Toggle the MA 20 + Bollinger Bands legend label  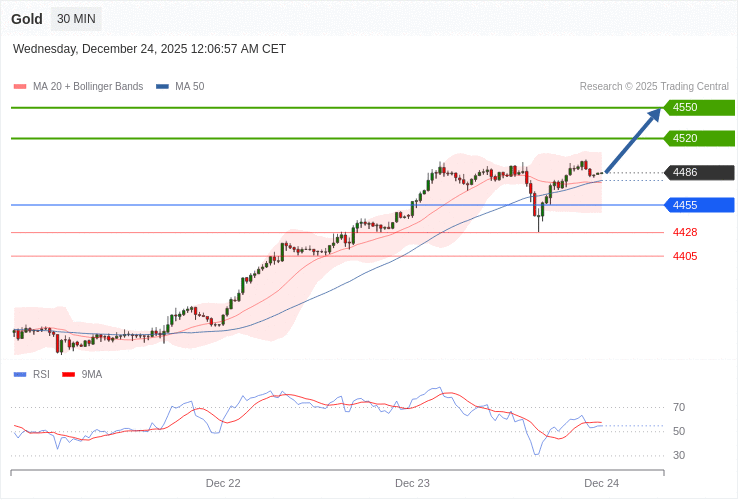(88, 87)
